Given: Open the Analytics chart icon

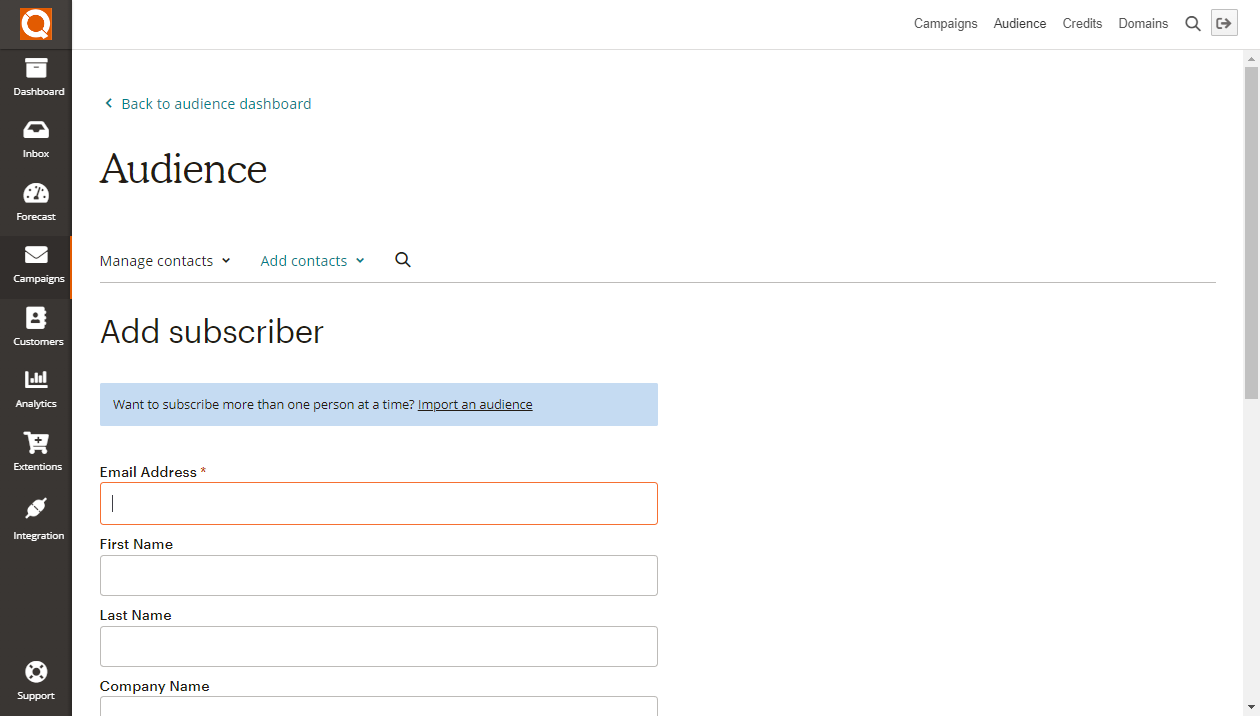Looking at the screenshot, I should click(36, 382).
